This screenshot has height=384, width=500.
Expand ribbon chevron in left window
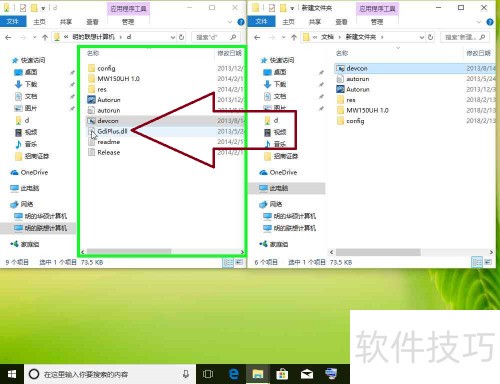click(230, 22)
